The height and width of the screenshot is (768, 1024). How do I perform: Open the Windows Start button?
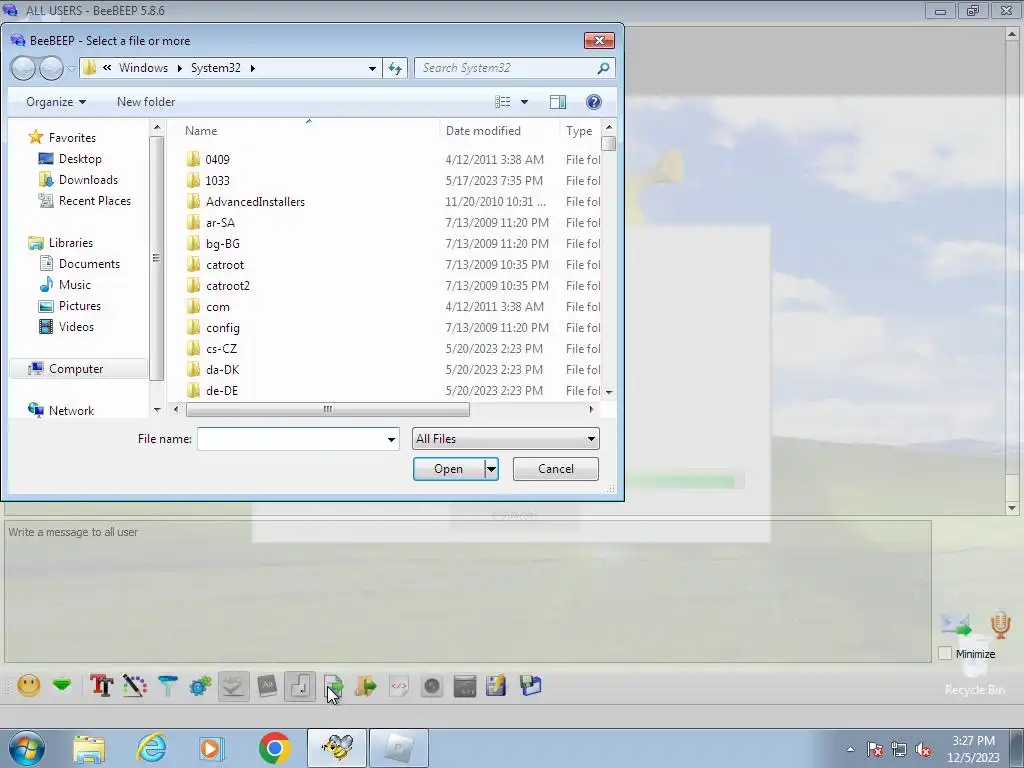tap(27, 748)
